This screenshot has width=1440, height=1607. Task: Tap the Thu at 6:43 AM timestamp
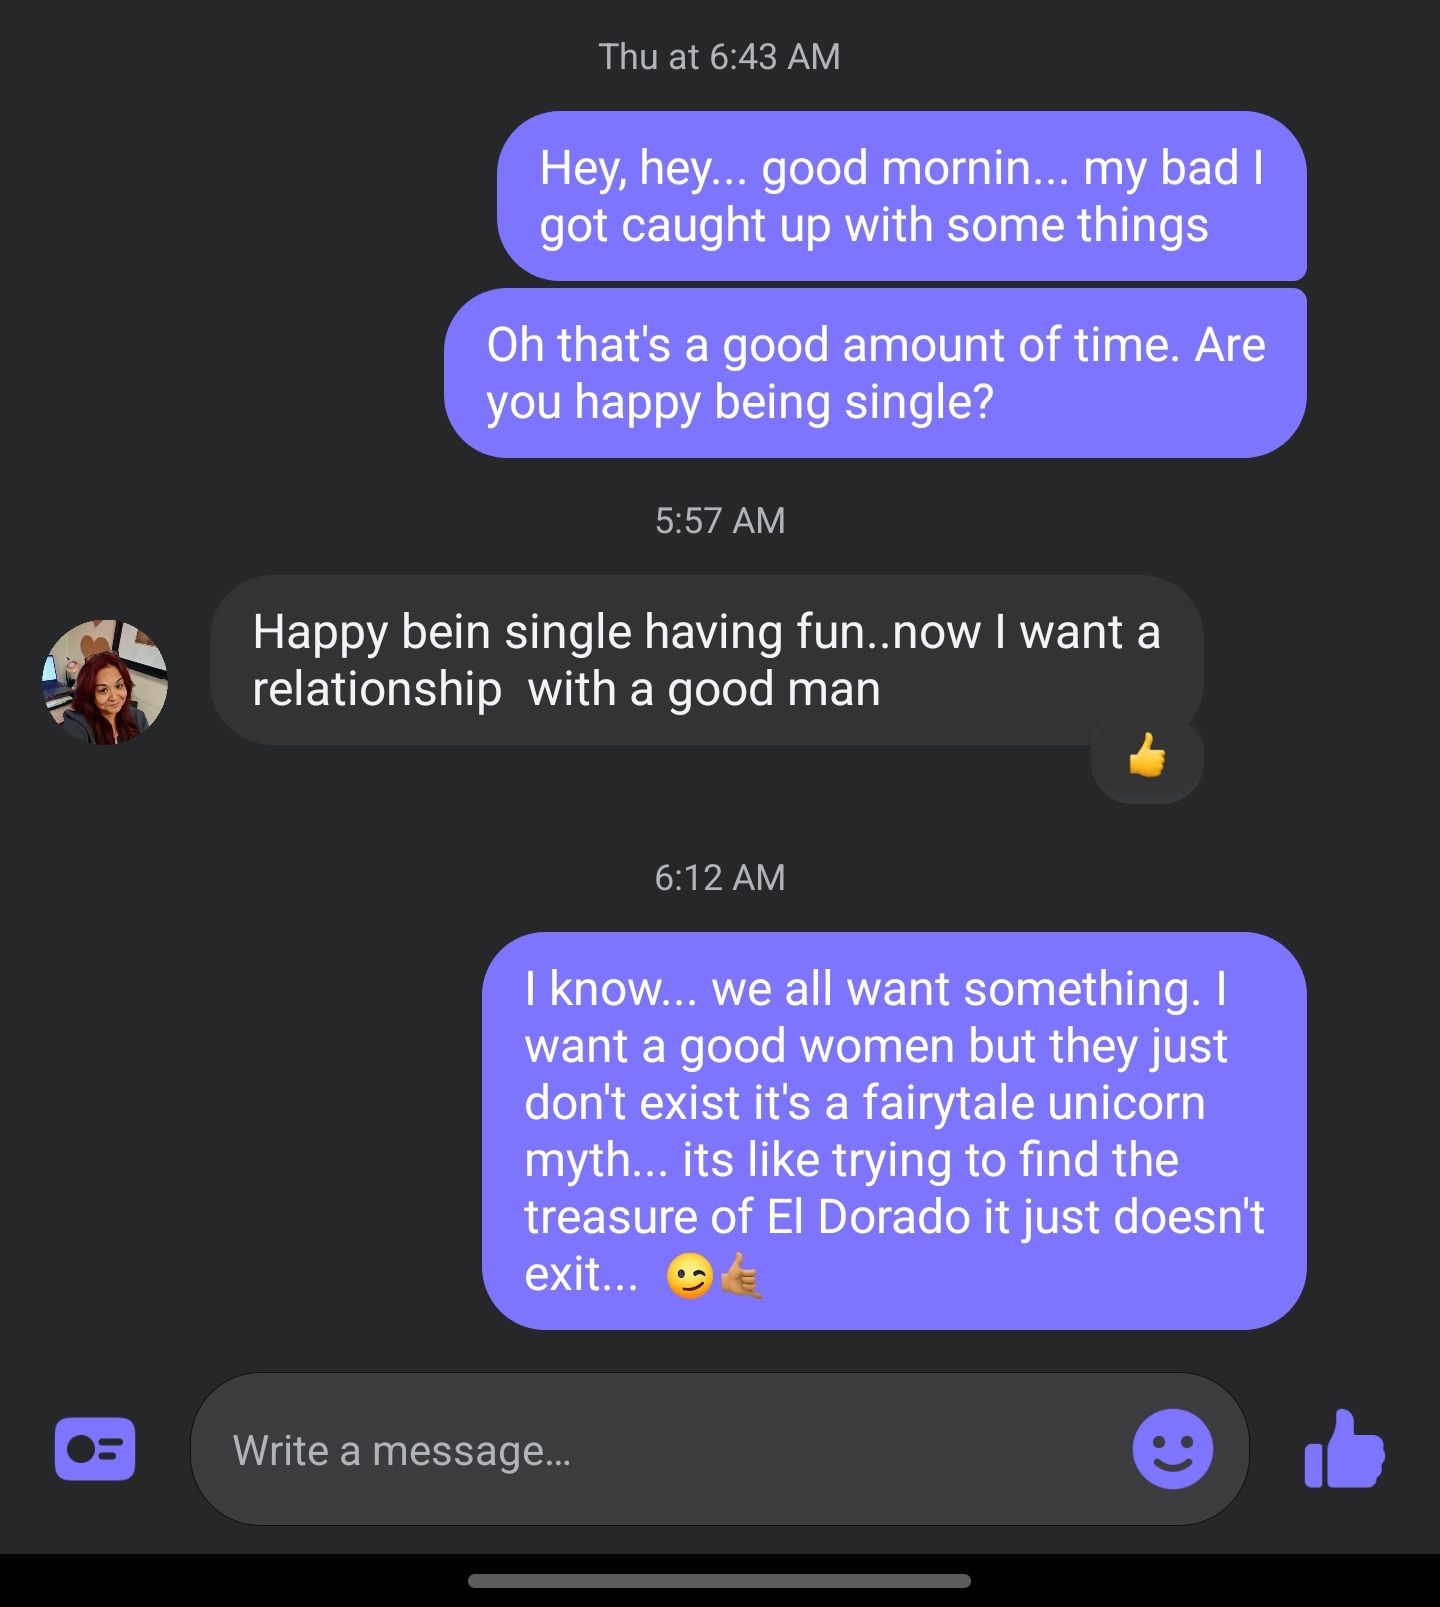point(719,57)
